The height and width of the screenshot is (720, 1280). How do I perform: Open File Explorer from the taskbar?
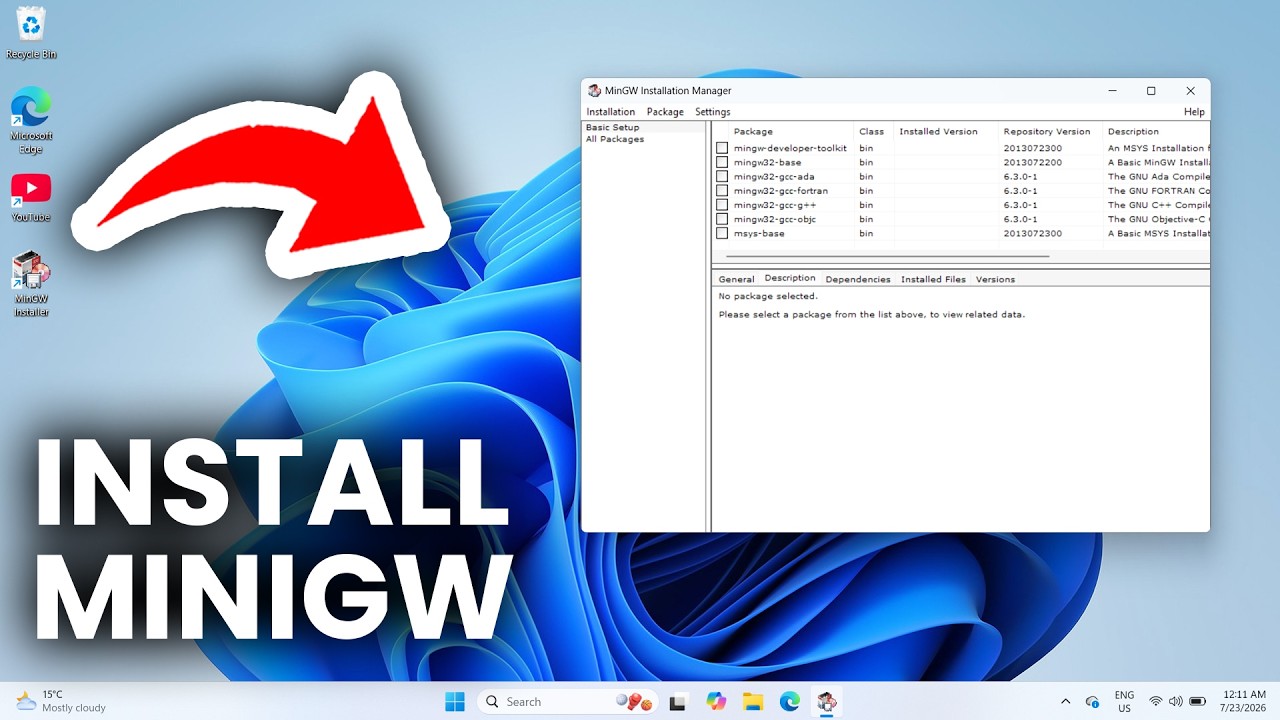(x=752, y=702)
